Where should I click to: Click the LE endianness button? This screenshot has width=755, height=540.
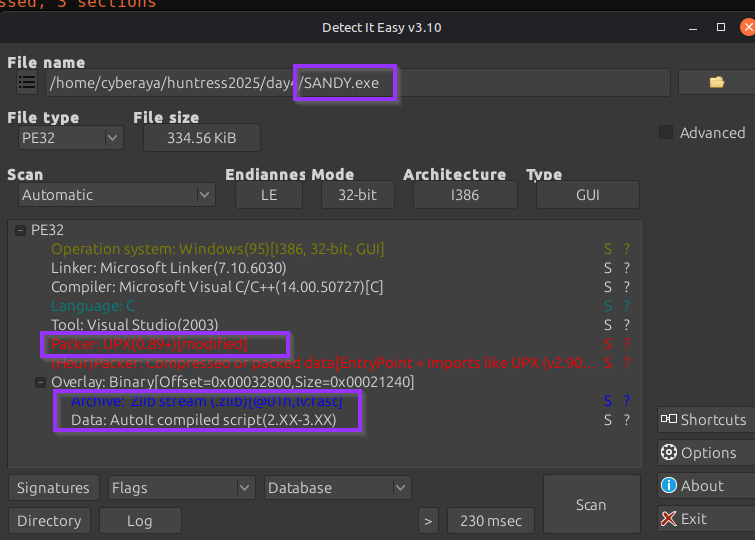(269, 195)
